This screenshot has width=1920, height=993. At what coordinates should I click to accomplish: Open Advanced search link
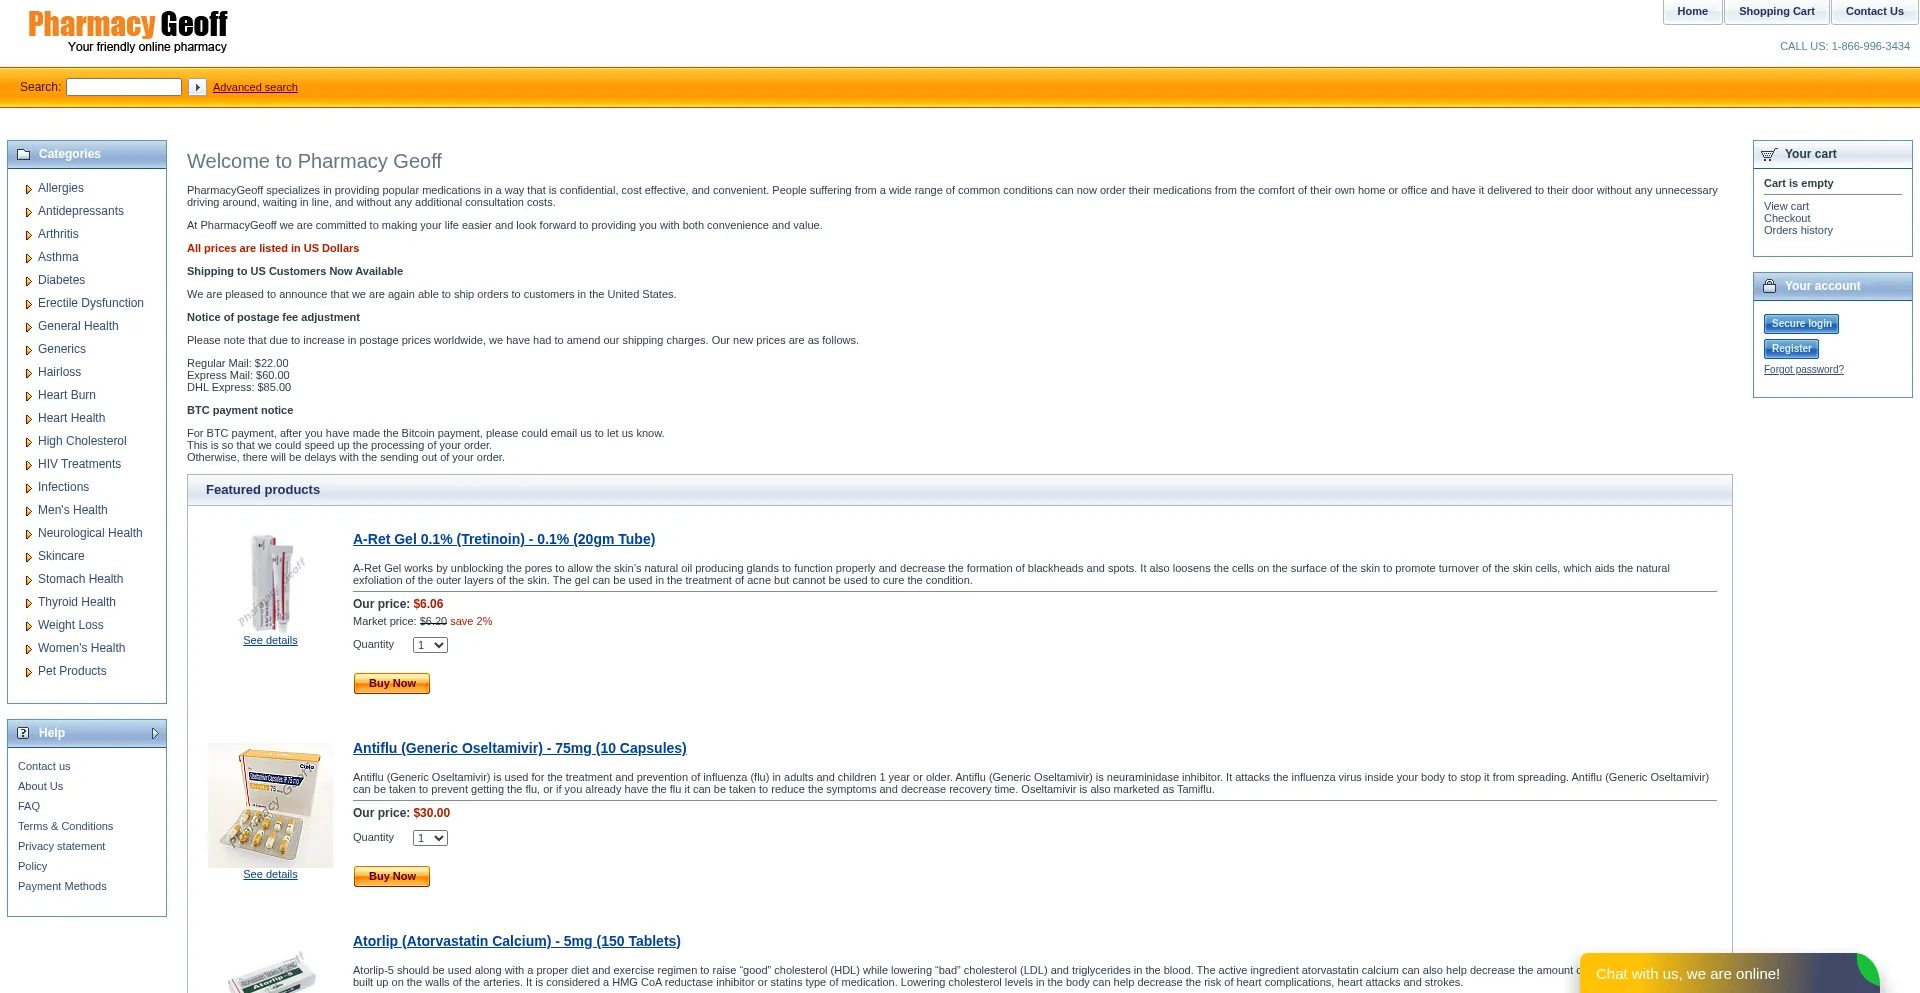click(x=255, y=87)
